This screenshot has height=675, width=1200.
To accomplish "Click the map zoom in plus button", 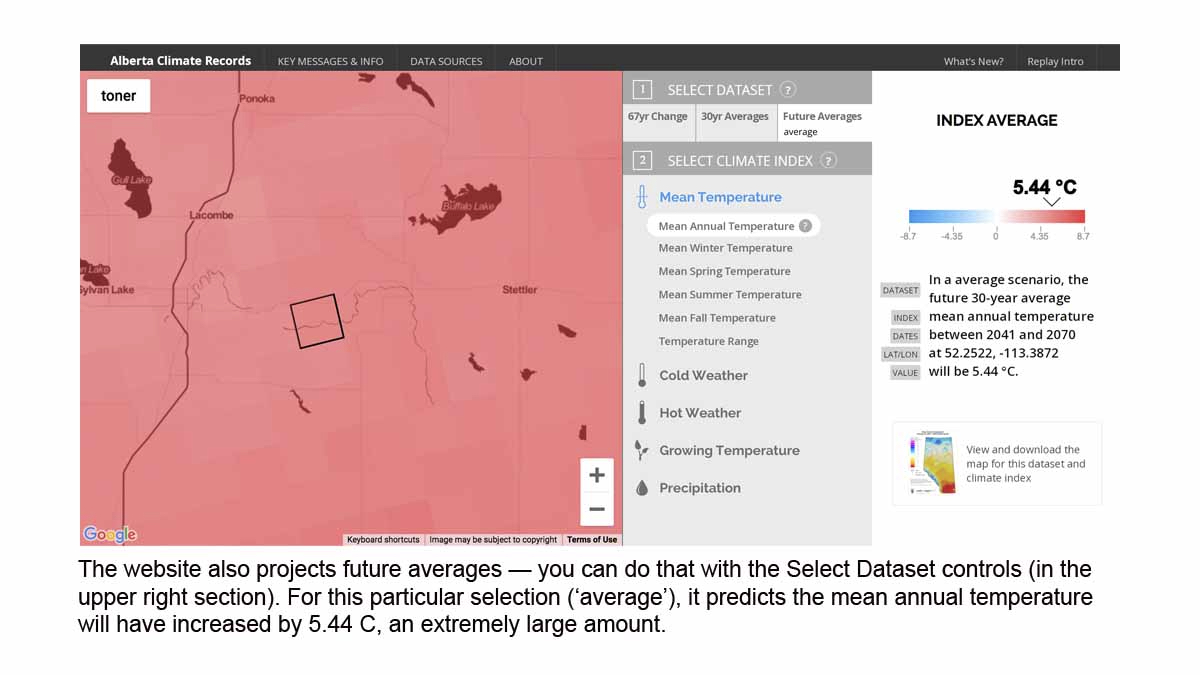I will pyautogui.click(x=597, y=475).
